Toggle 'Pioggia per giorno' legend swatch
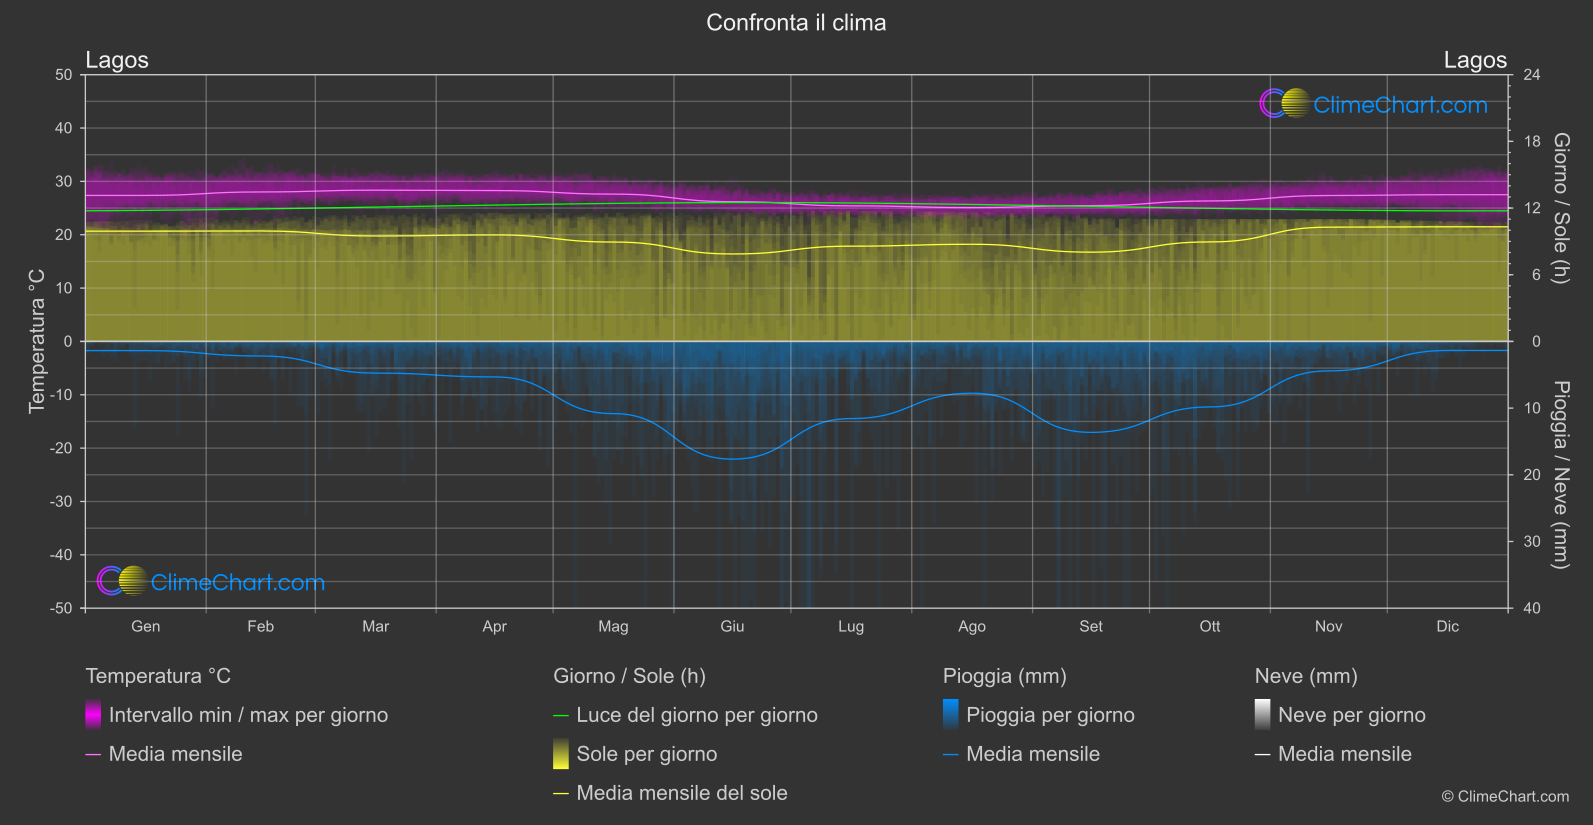Screen dimensions: 1593x825 click(x=951, y=715)
